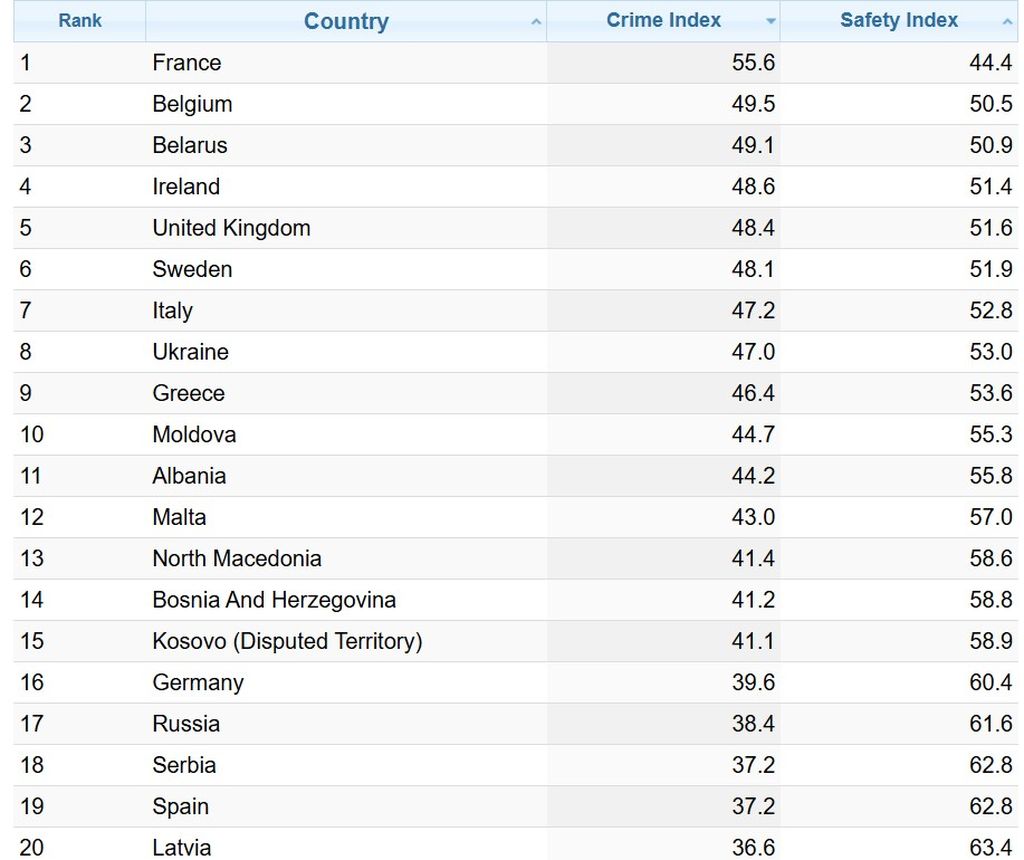Select Russia in the country column

coord(186,724)
